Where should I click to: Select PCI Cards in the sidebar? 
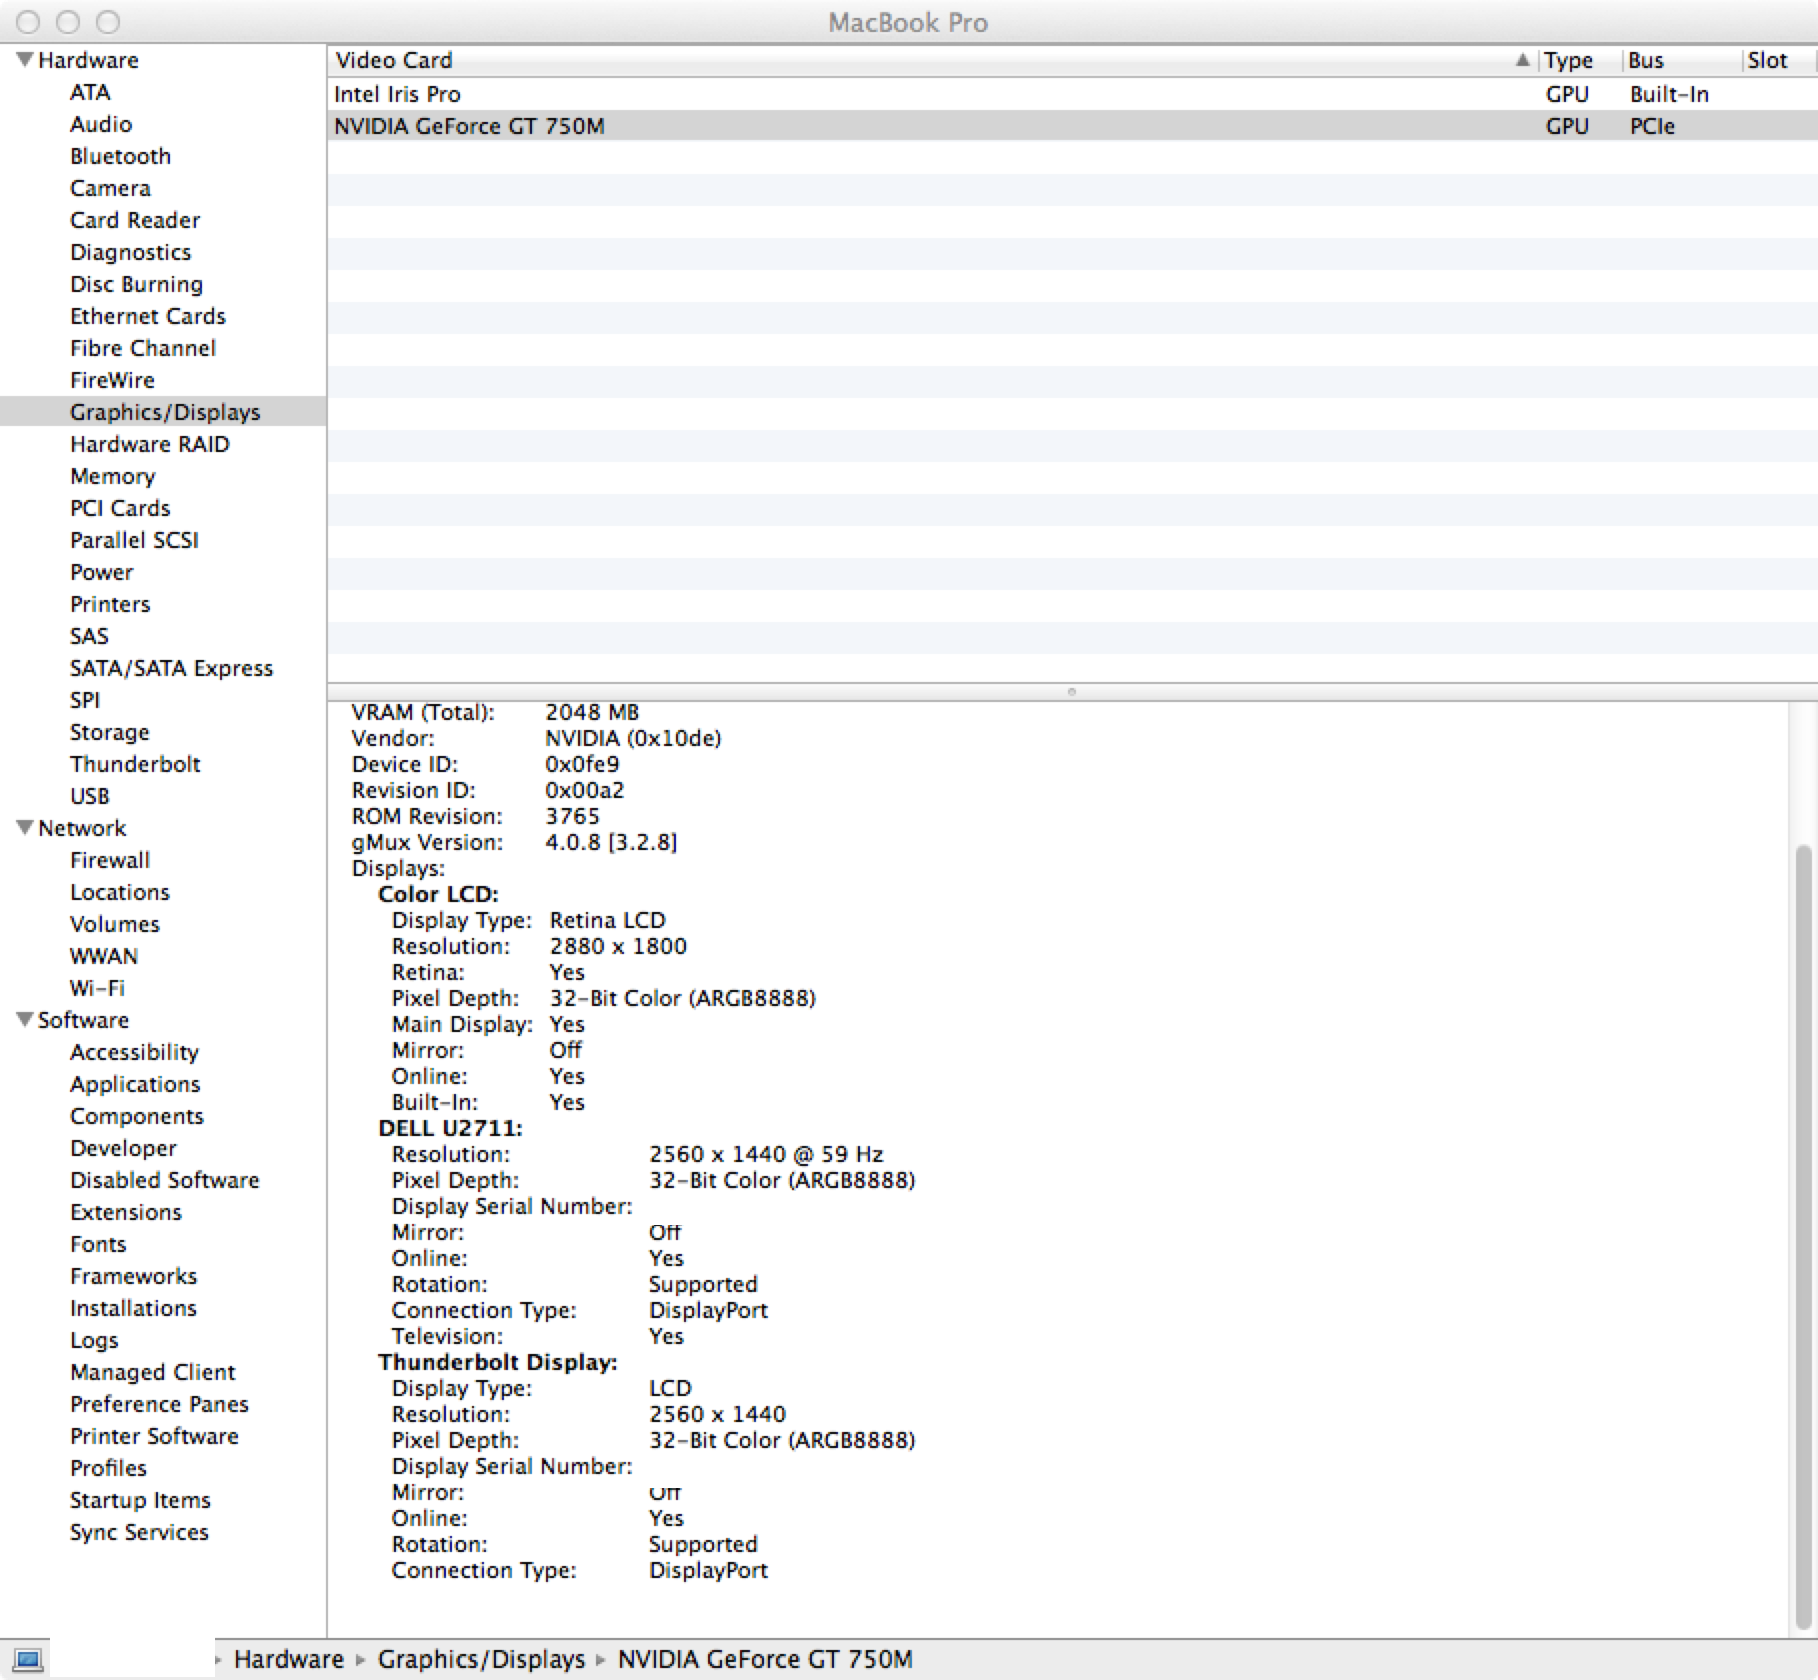pos(120,508)
